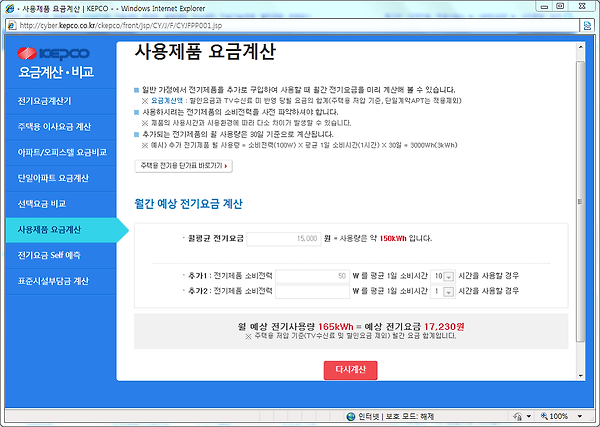600x427 pixels.
Task: Go to 단일아파트 요금계산
Action: point(53,178)
